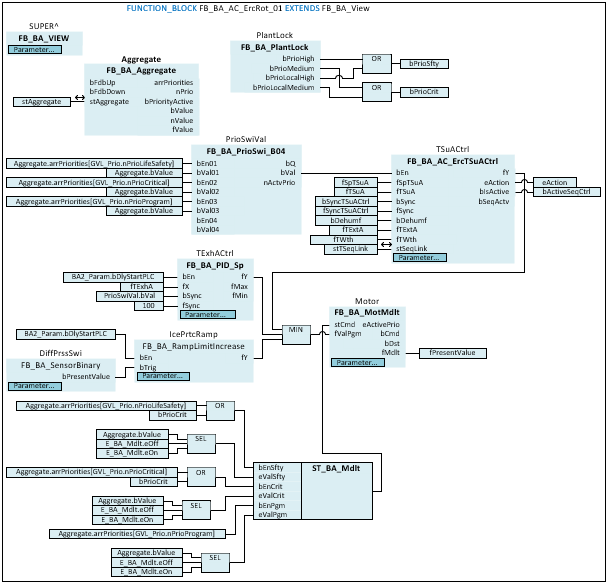Click the OR block fed by nPrioCritical near ST_BA_Mdlt
The image size is (609, 584).
click(201, 477)
